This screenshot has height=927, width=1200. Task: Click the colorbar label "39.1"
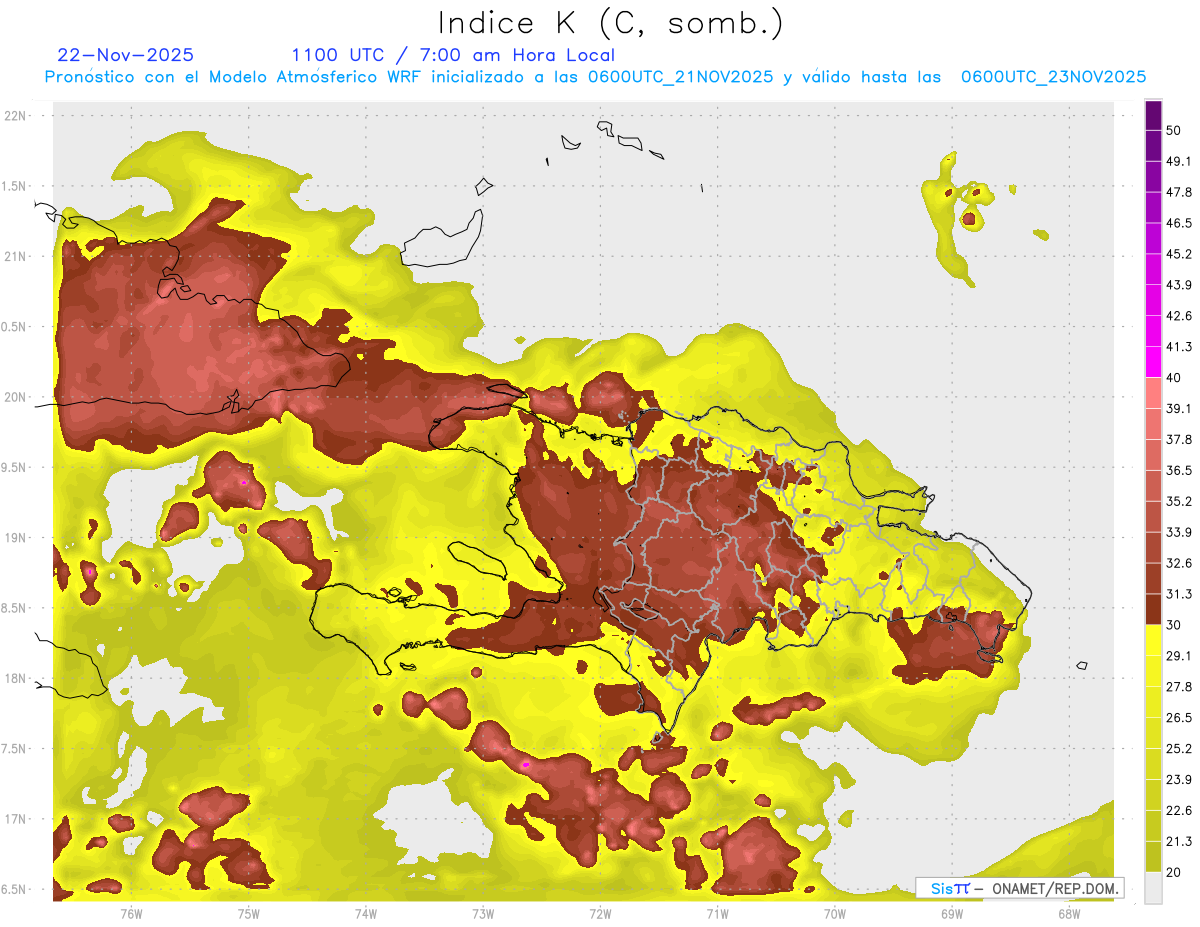pyautogui.click(x=1179, y=408)
